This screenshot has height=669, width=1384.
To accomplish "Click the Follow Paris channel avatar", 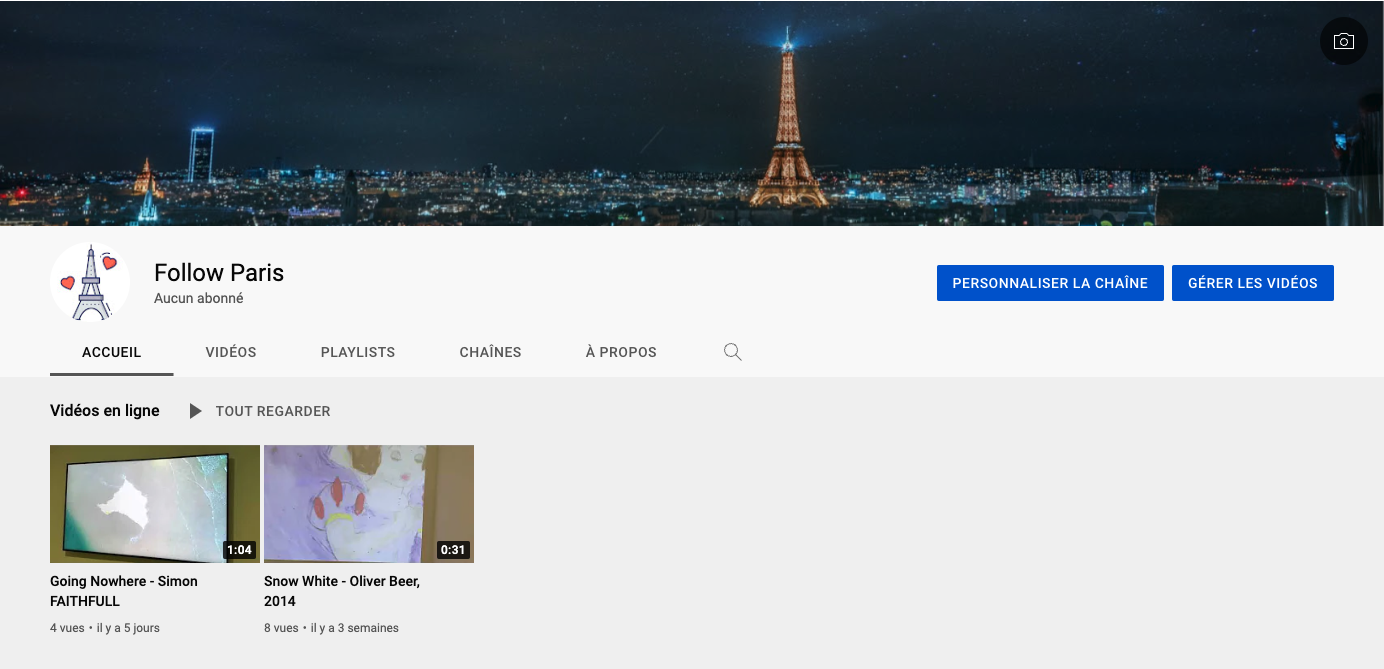I will pos(90,282).
